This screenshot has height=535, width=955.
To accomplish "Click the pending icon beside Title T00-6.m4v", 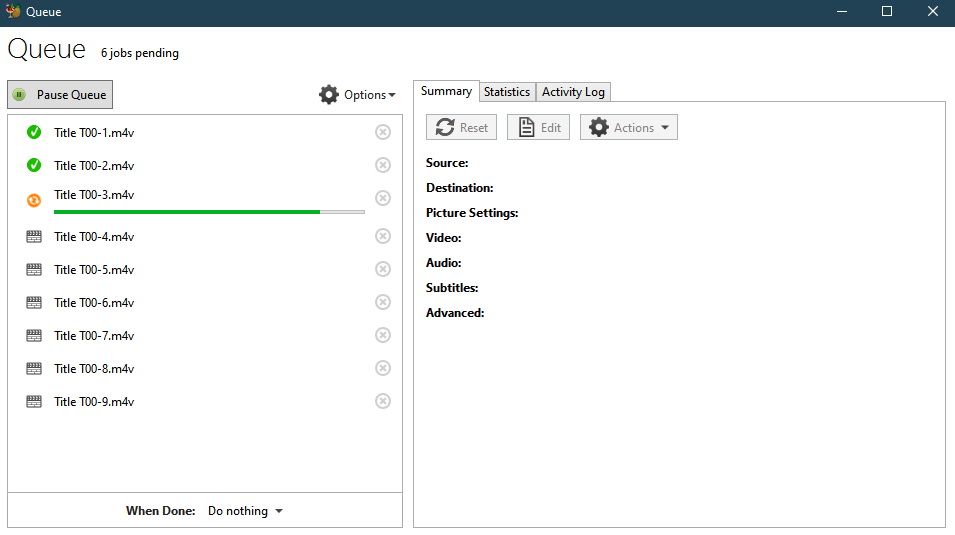I will [34, 302].
